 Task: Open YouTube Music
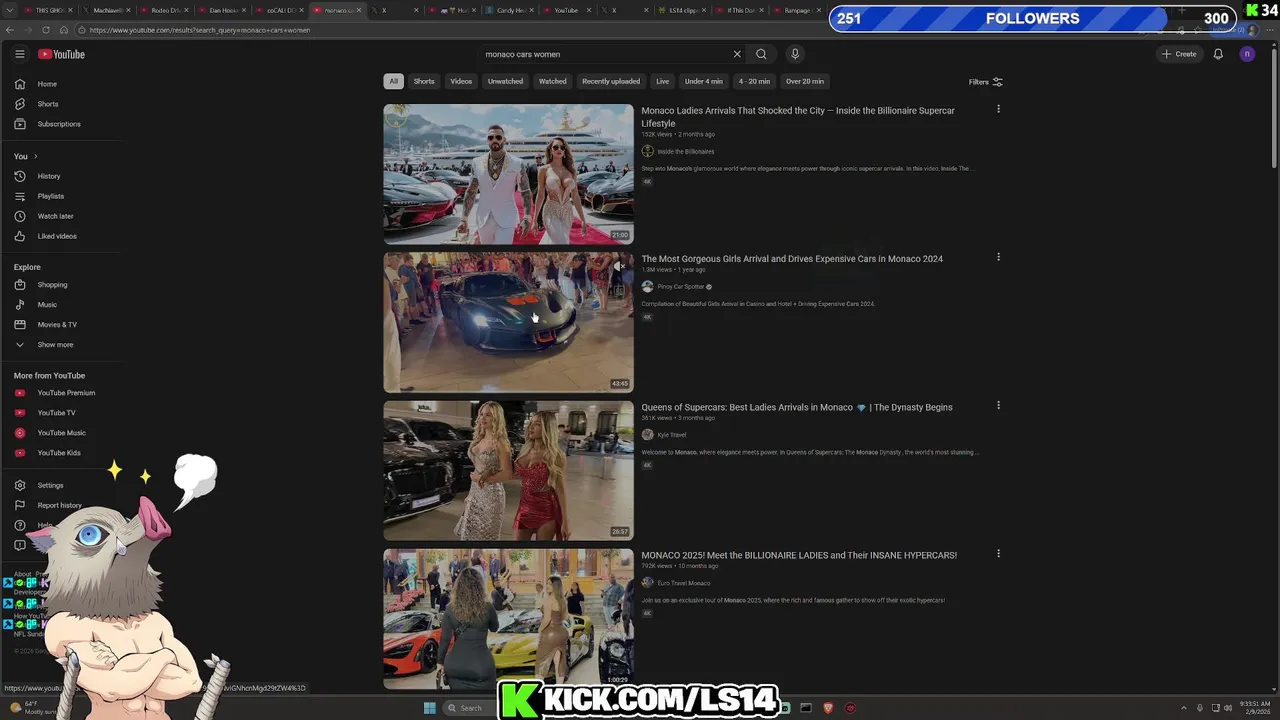(62, 433)
